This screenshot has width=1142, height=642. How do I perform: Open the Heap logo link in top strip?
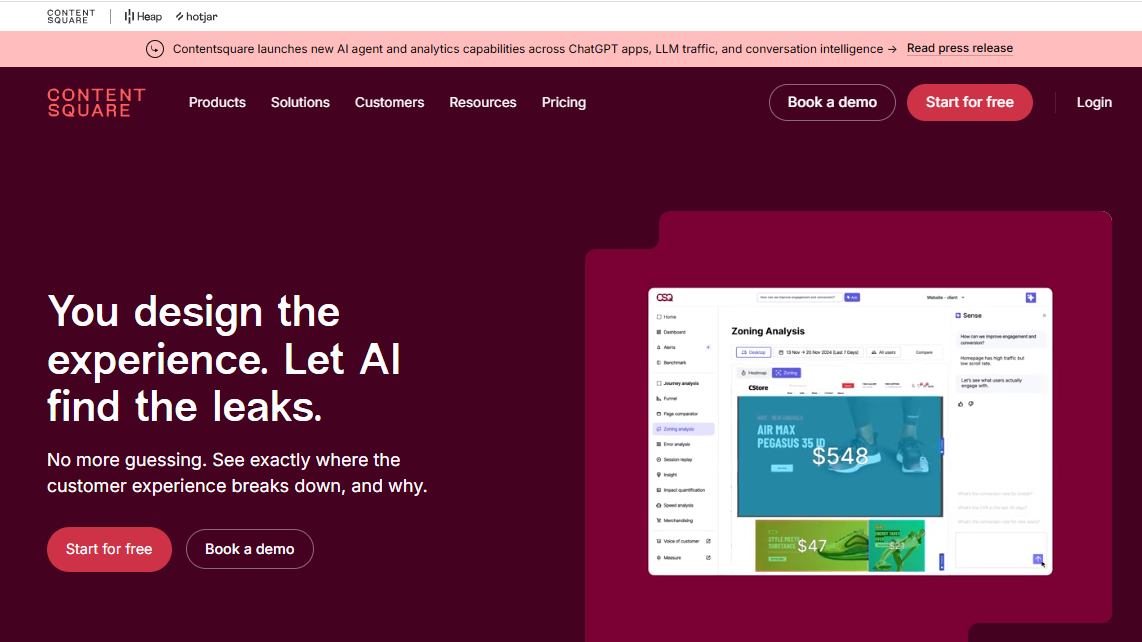pyautogui.click(x=143, y=16)
